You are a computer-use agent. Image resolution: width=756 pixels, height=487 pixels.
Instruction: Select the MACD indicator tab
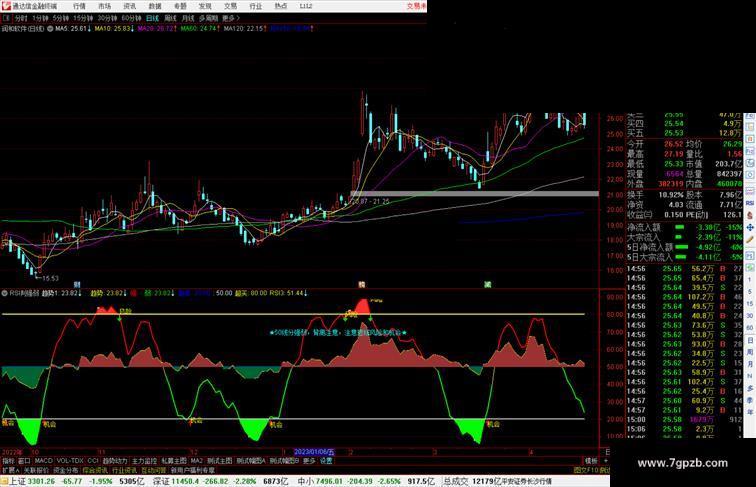point(43,460)
